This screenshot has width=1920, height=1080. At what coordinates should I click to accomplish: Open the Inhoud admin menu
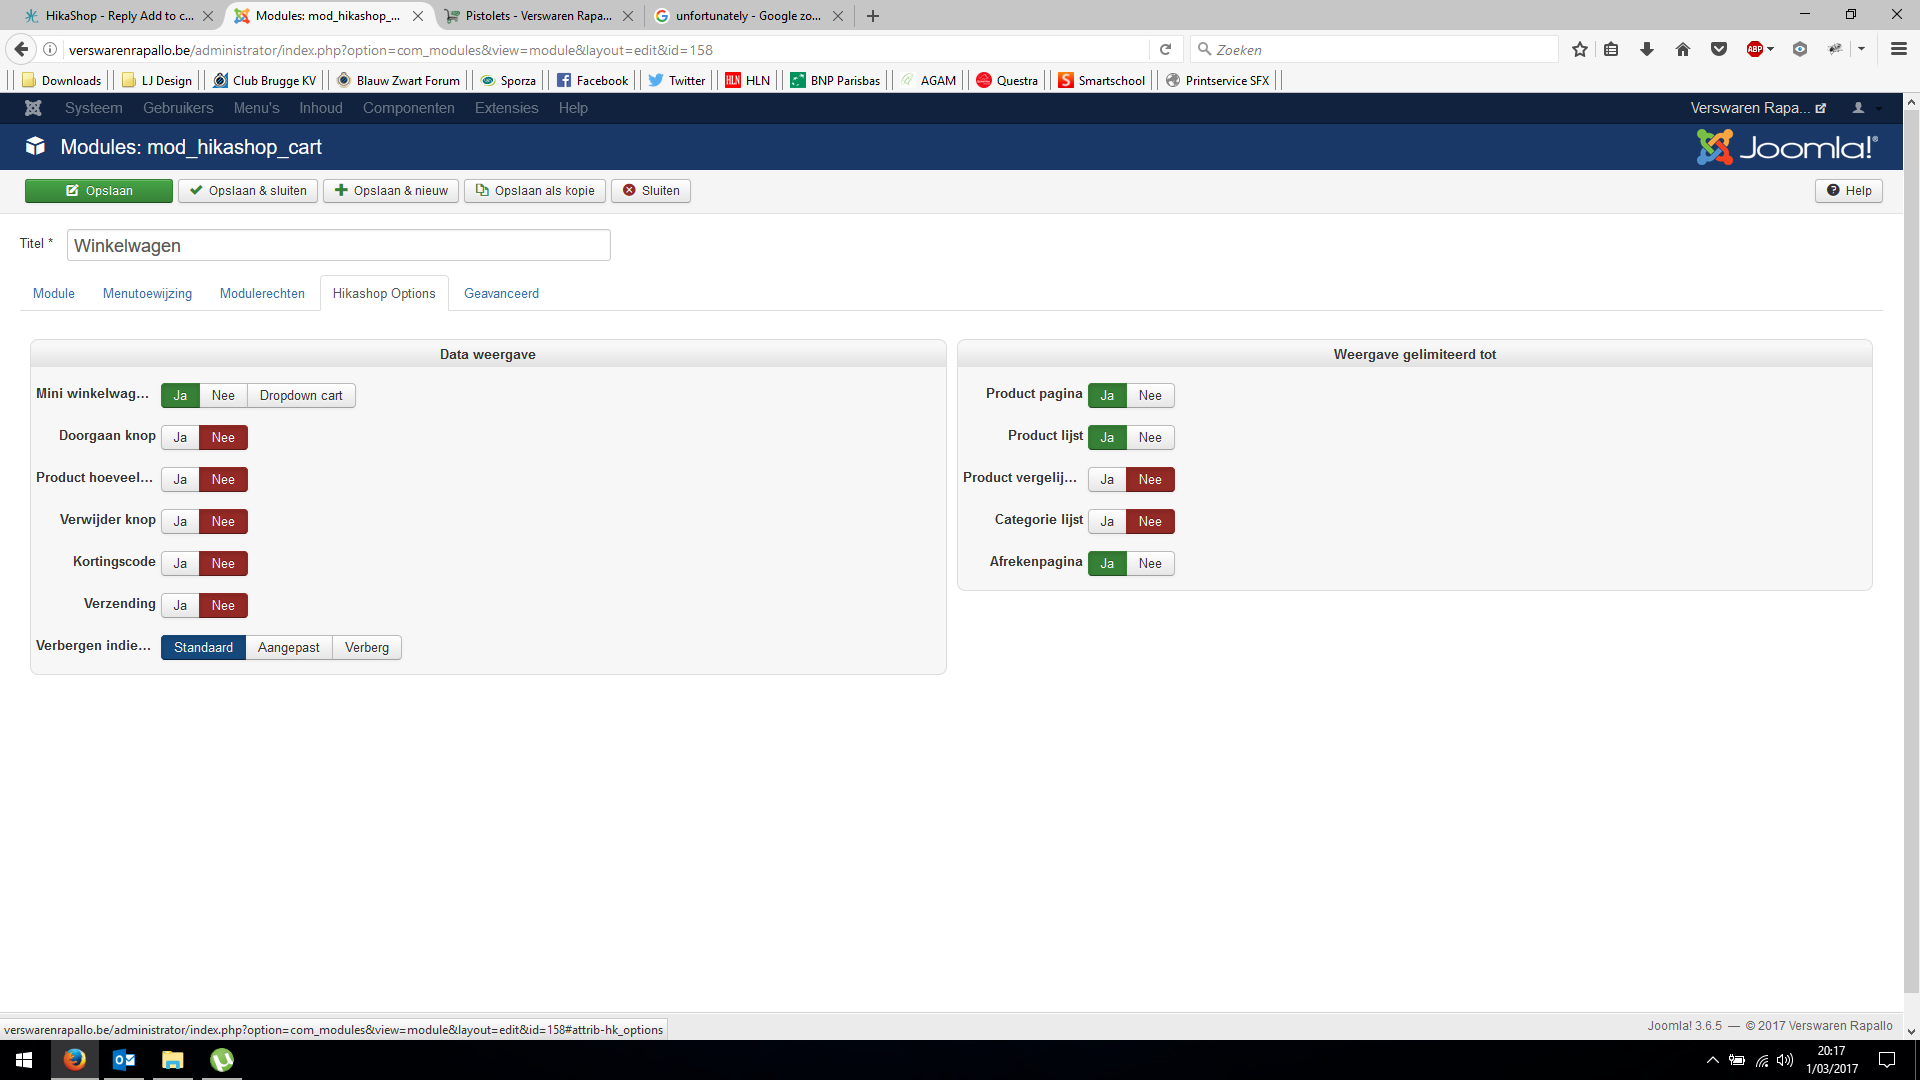(321, 108)
